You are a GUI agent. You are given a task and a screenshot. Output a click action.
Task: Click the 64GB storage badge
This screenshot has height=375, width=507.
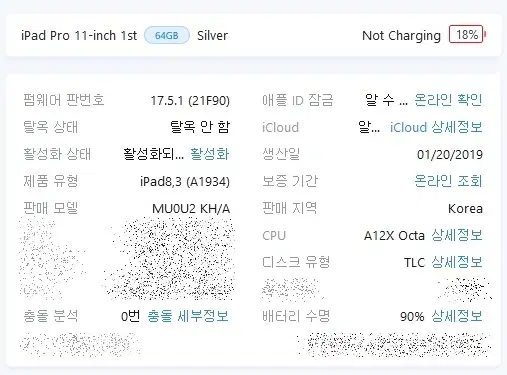tap(167, 35)
